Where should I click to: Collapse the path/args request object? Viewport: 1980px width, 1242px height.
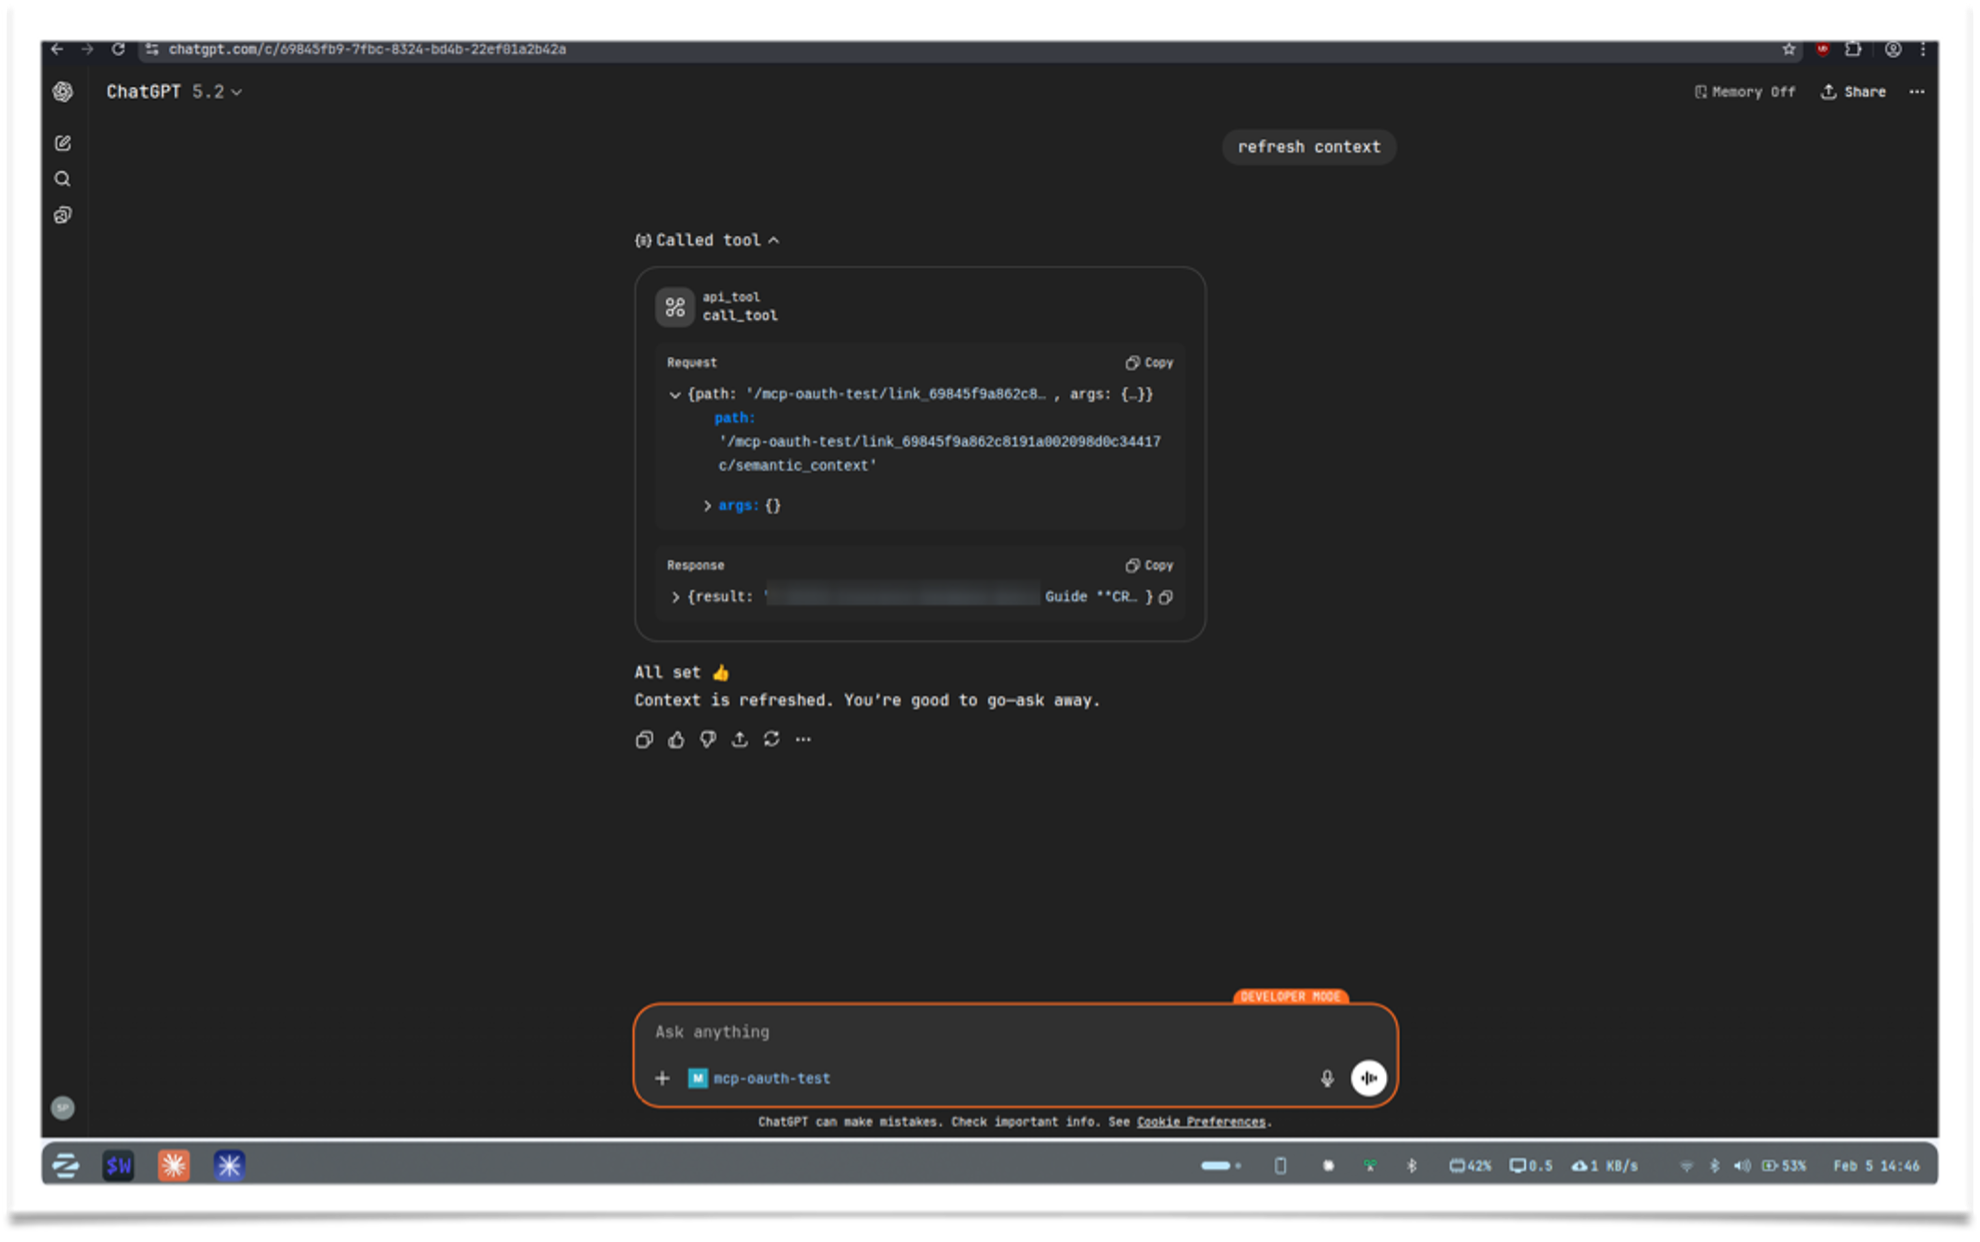click(677, 394)
